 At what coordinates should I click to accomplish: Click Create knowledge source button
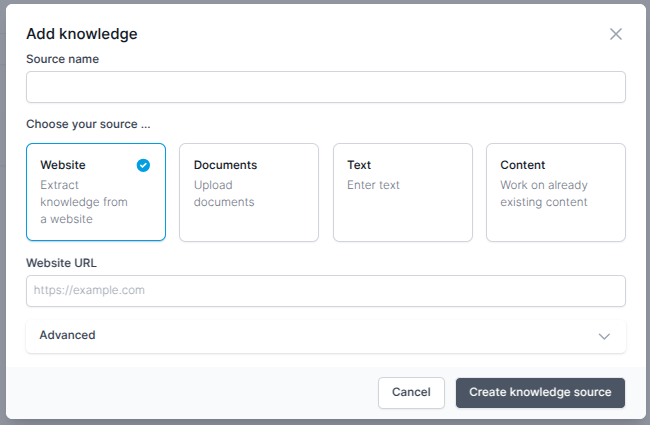point(540,393)
